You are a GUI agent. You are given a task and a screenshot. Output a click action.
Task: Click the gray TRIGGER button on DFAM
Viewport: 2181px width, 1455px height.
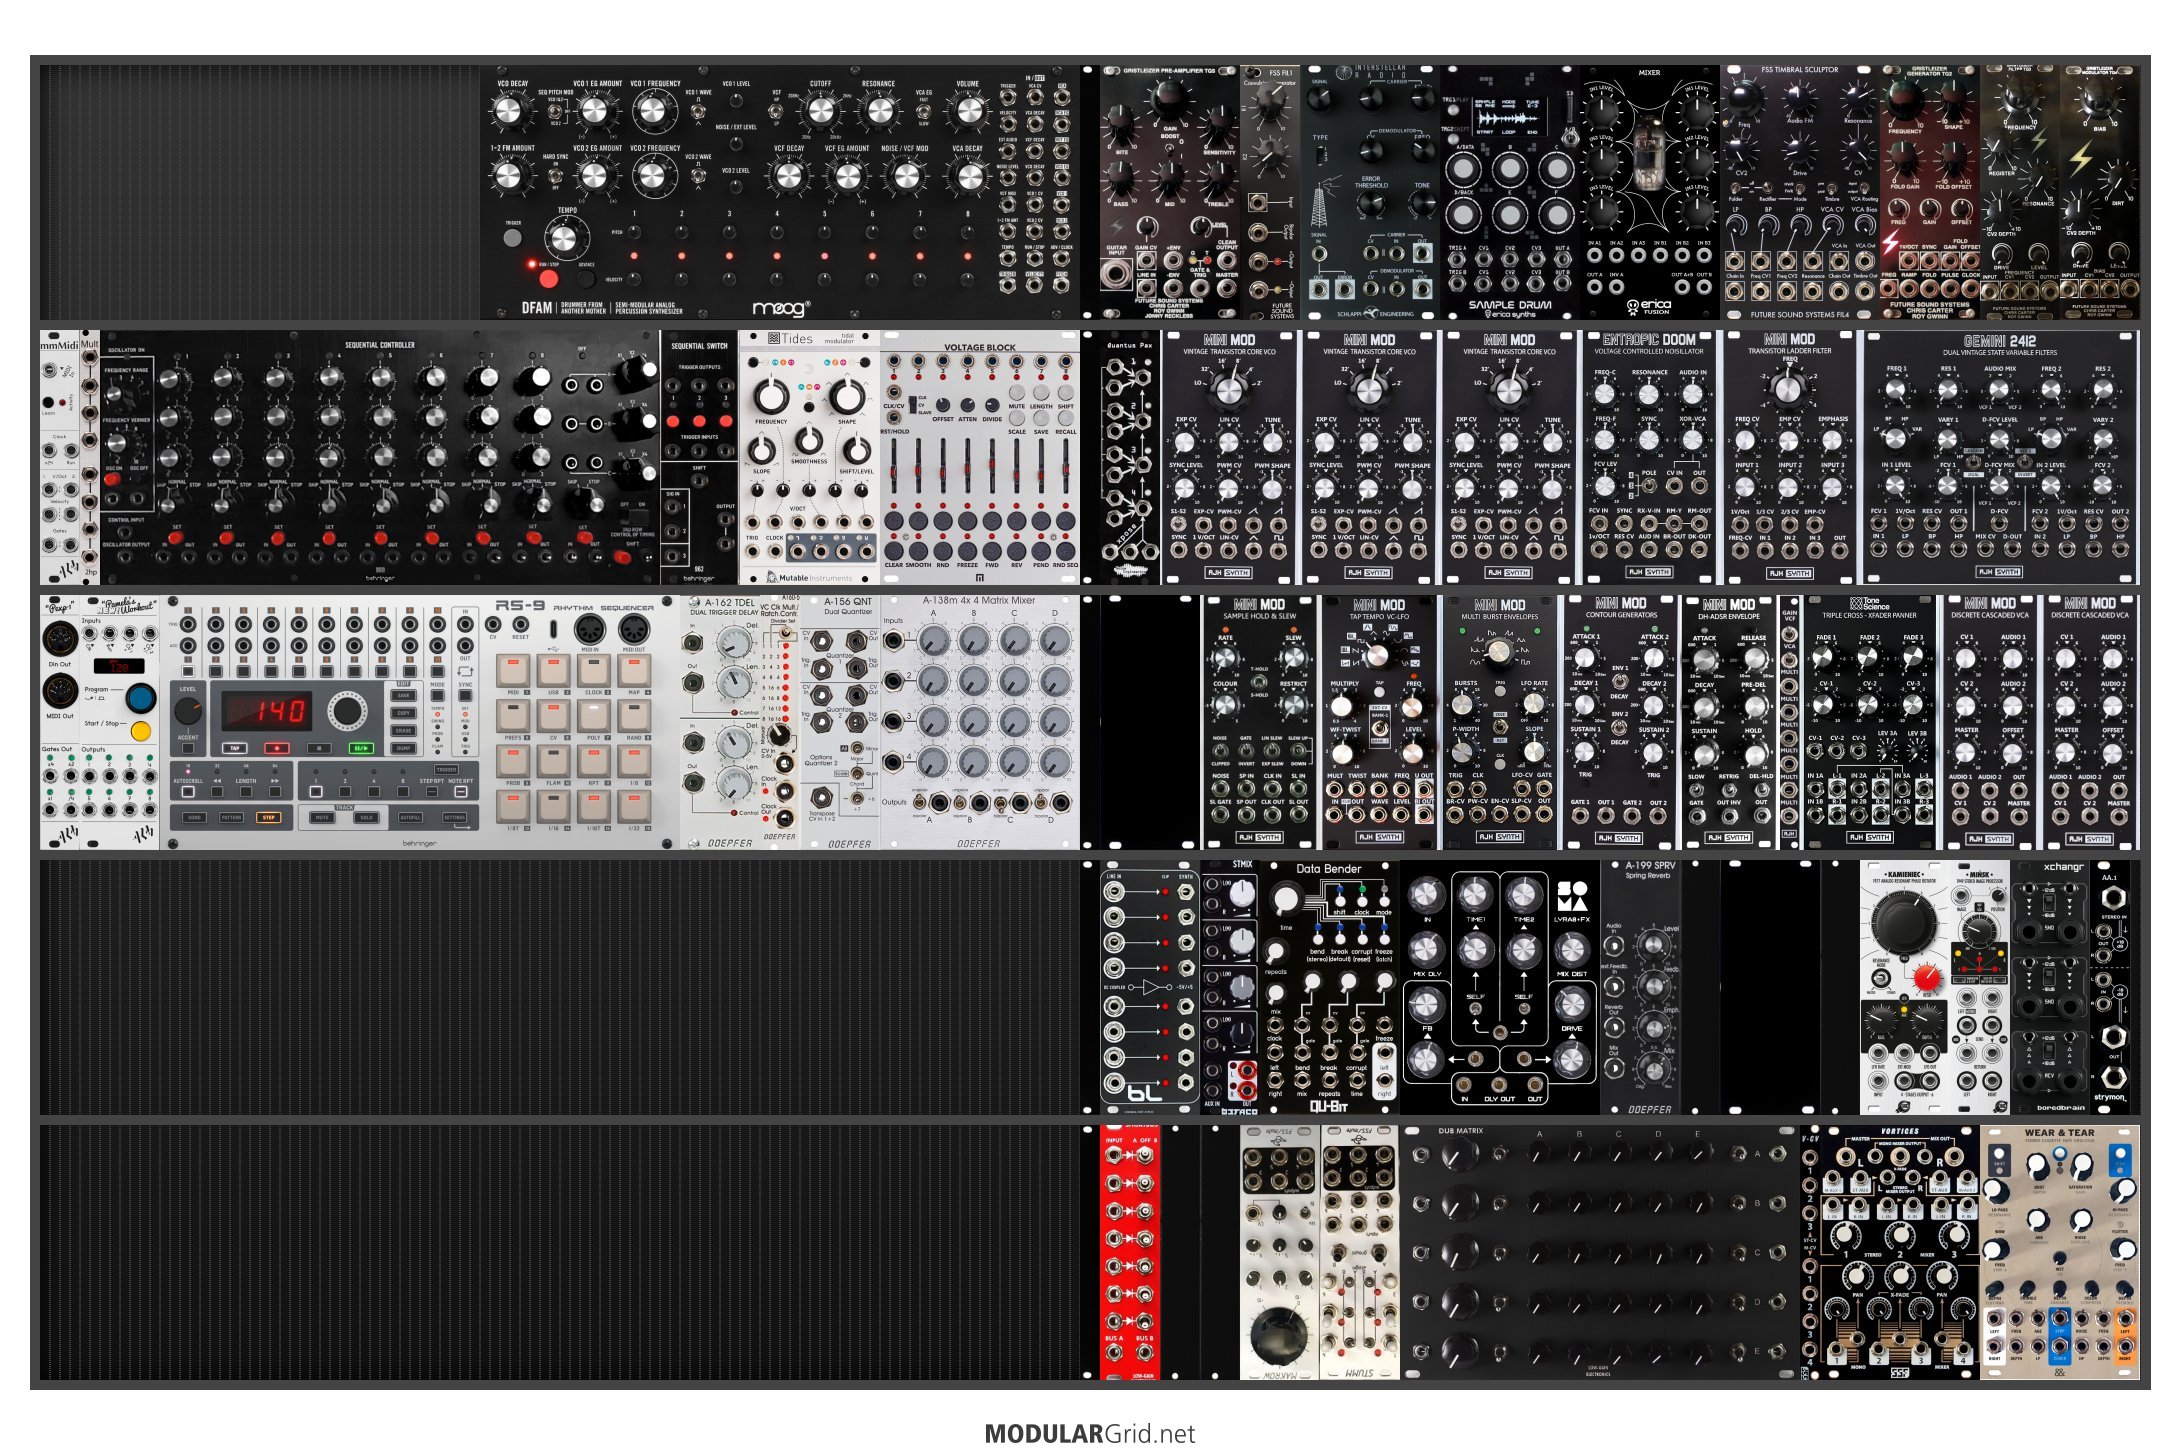512,238
